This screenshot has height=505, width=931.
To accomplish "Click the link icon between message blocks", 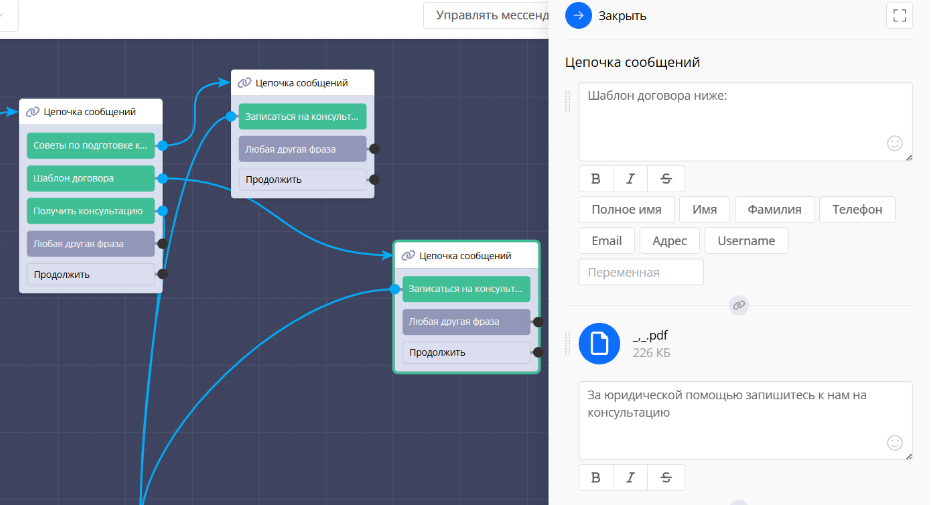I will (x=739, y=305).
